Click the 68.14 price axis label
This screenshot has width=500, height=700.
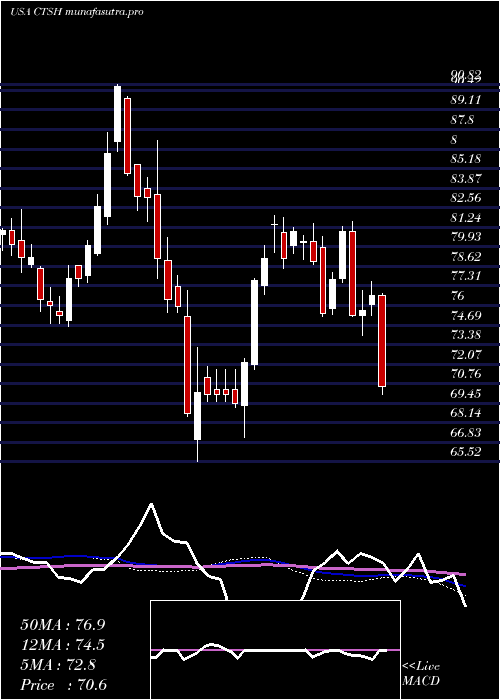[466, 413]
